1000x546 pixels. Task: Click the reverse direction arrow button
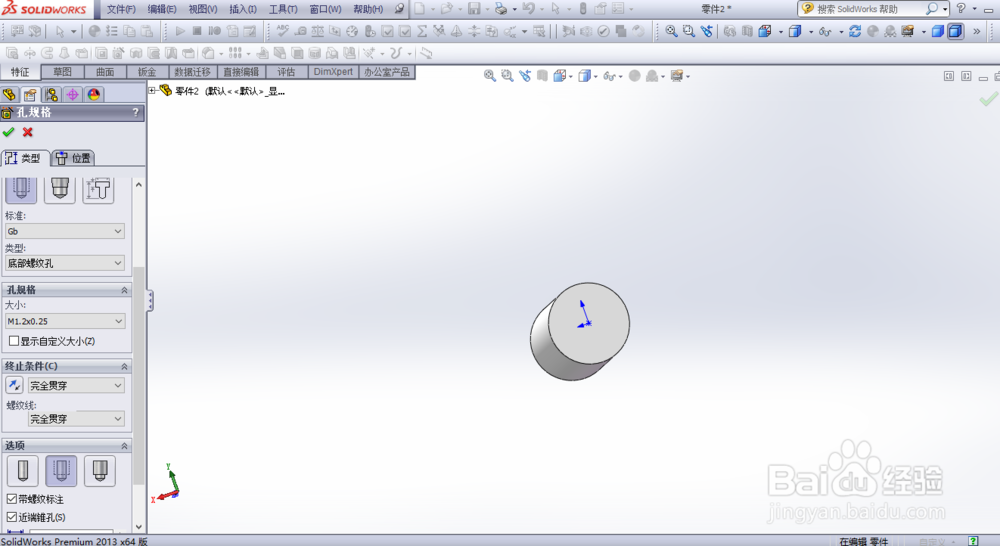pyautogui.click(x=14, y=385)
